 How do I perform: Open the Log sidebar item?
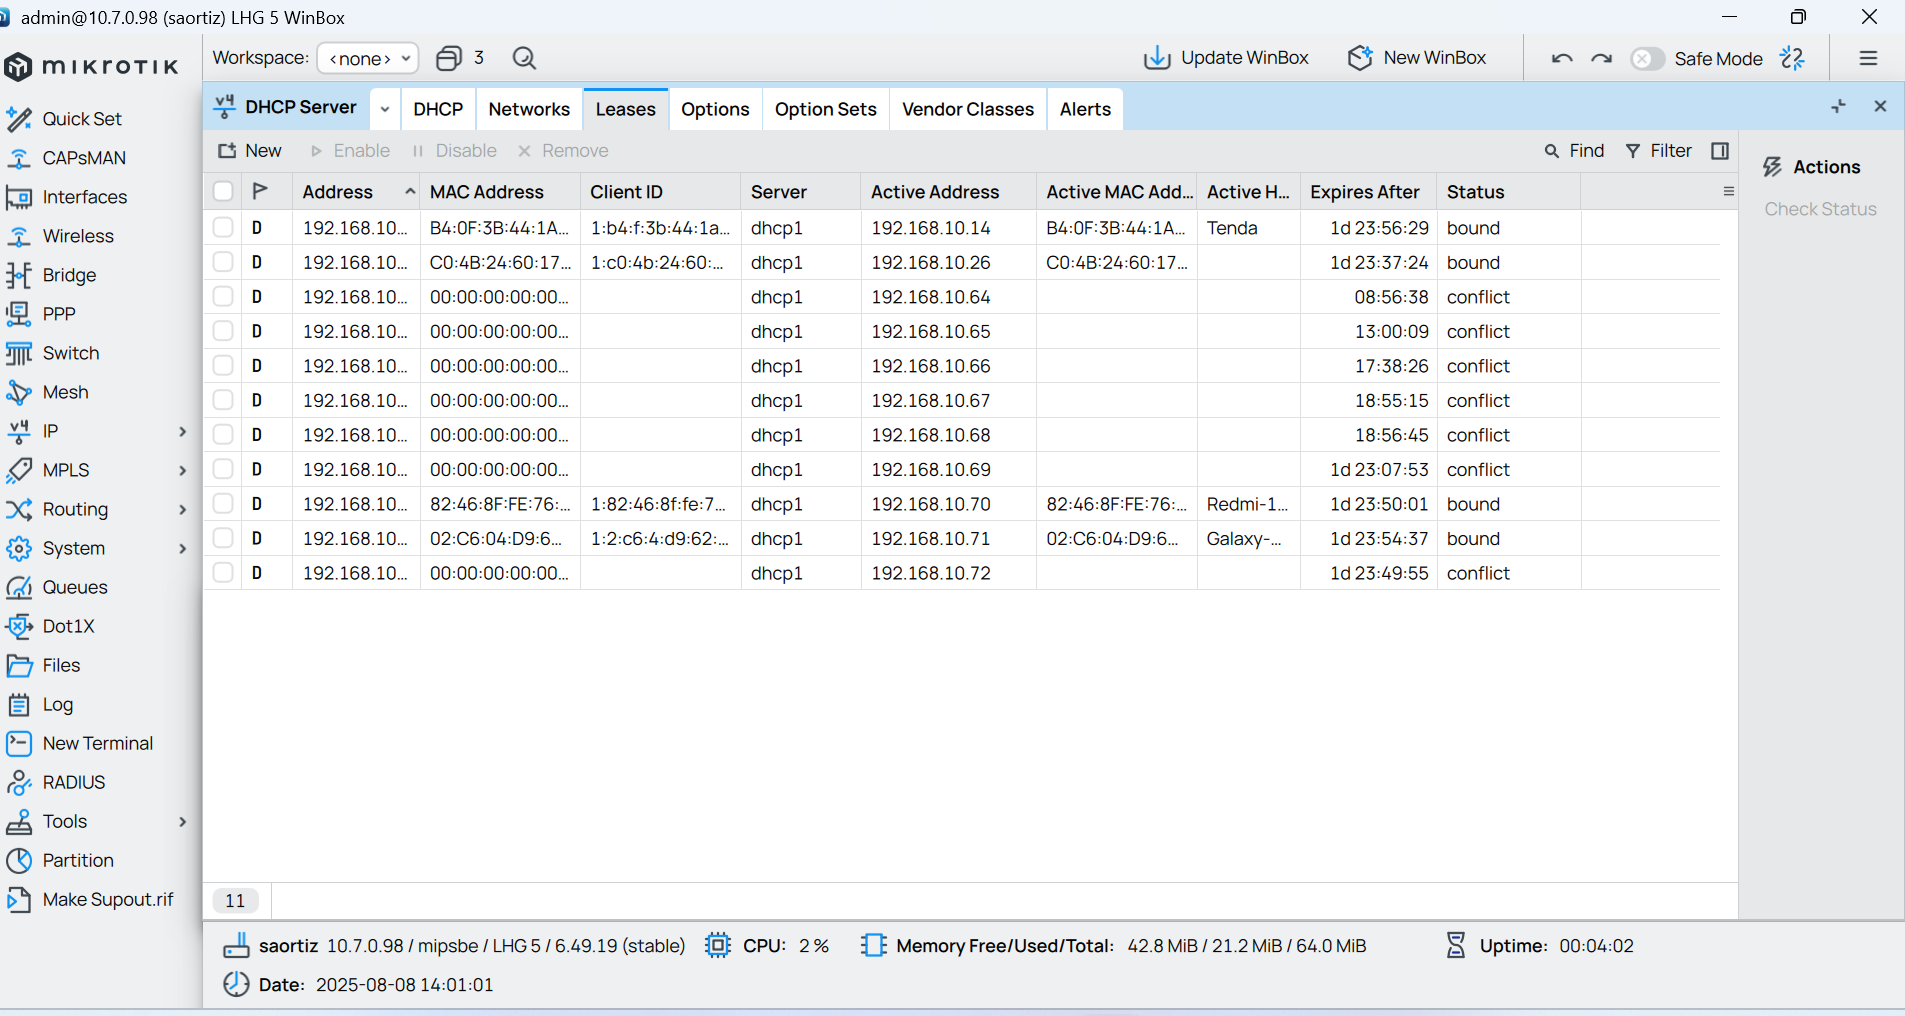point(57,704)
